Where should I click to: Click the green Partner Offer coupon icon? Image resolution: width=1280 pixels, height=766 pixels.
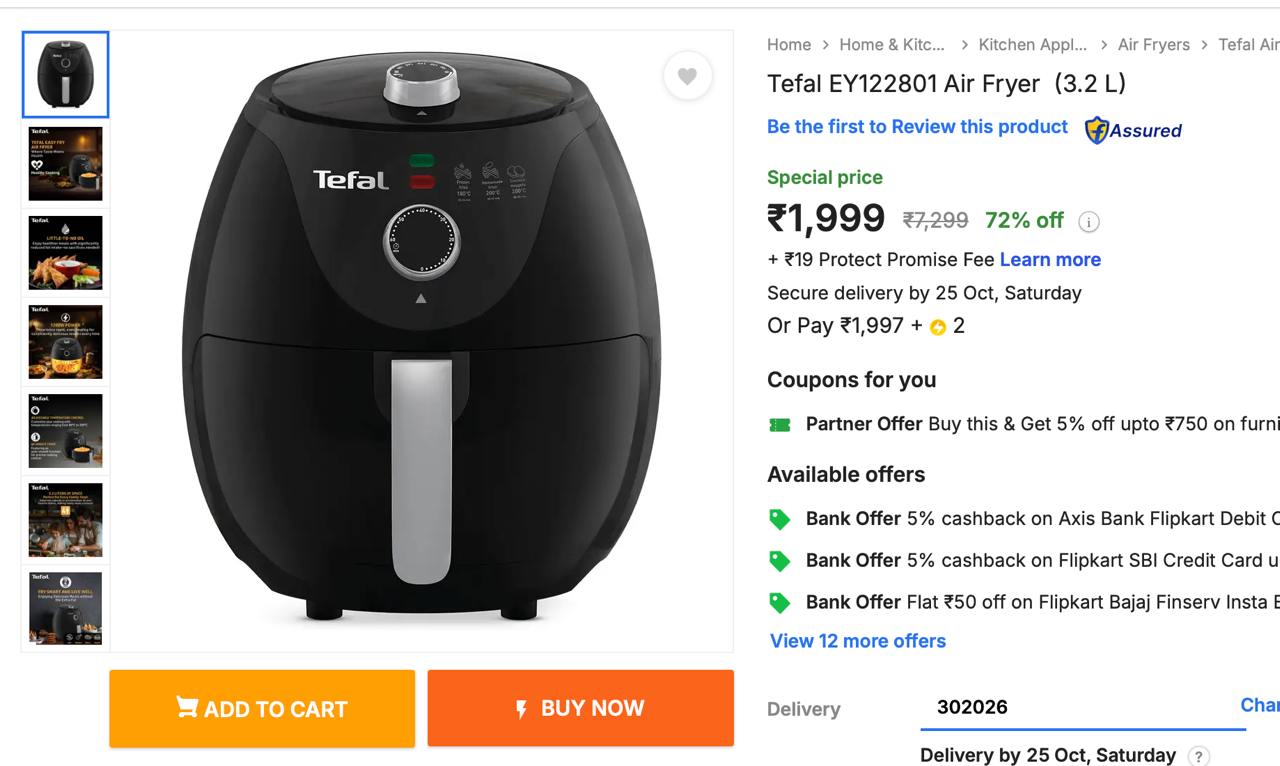[x=780, y=425]
